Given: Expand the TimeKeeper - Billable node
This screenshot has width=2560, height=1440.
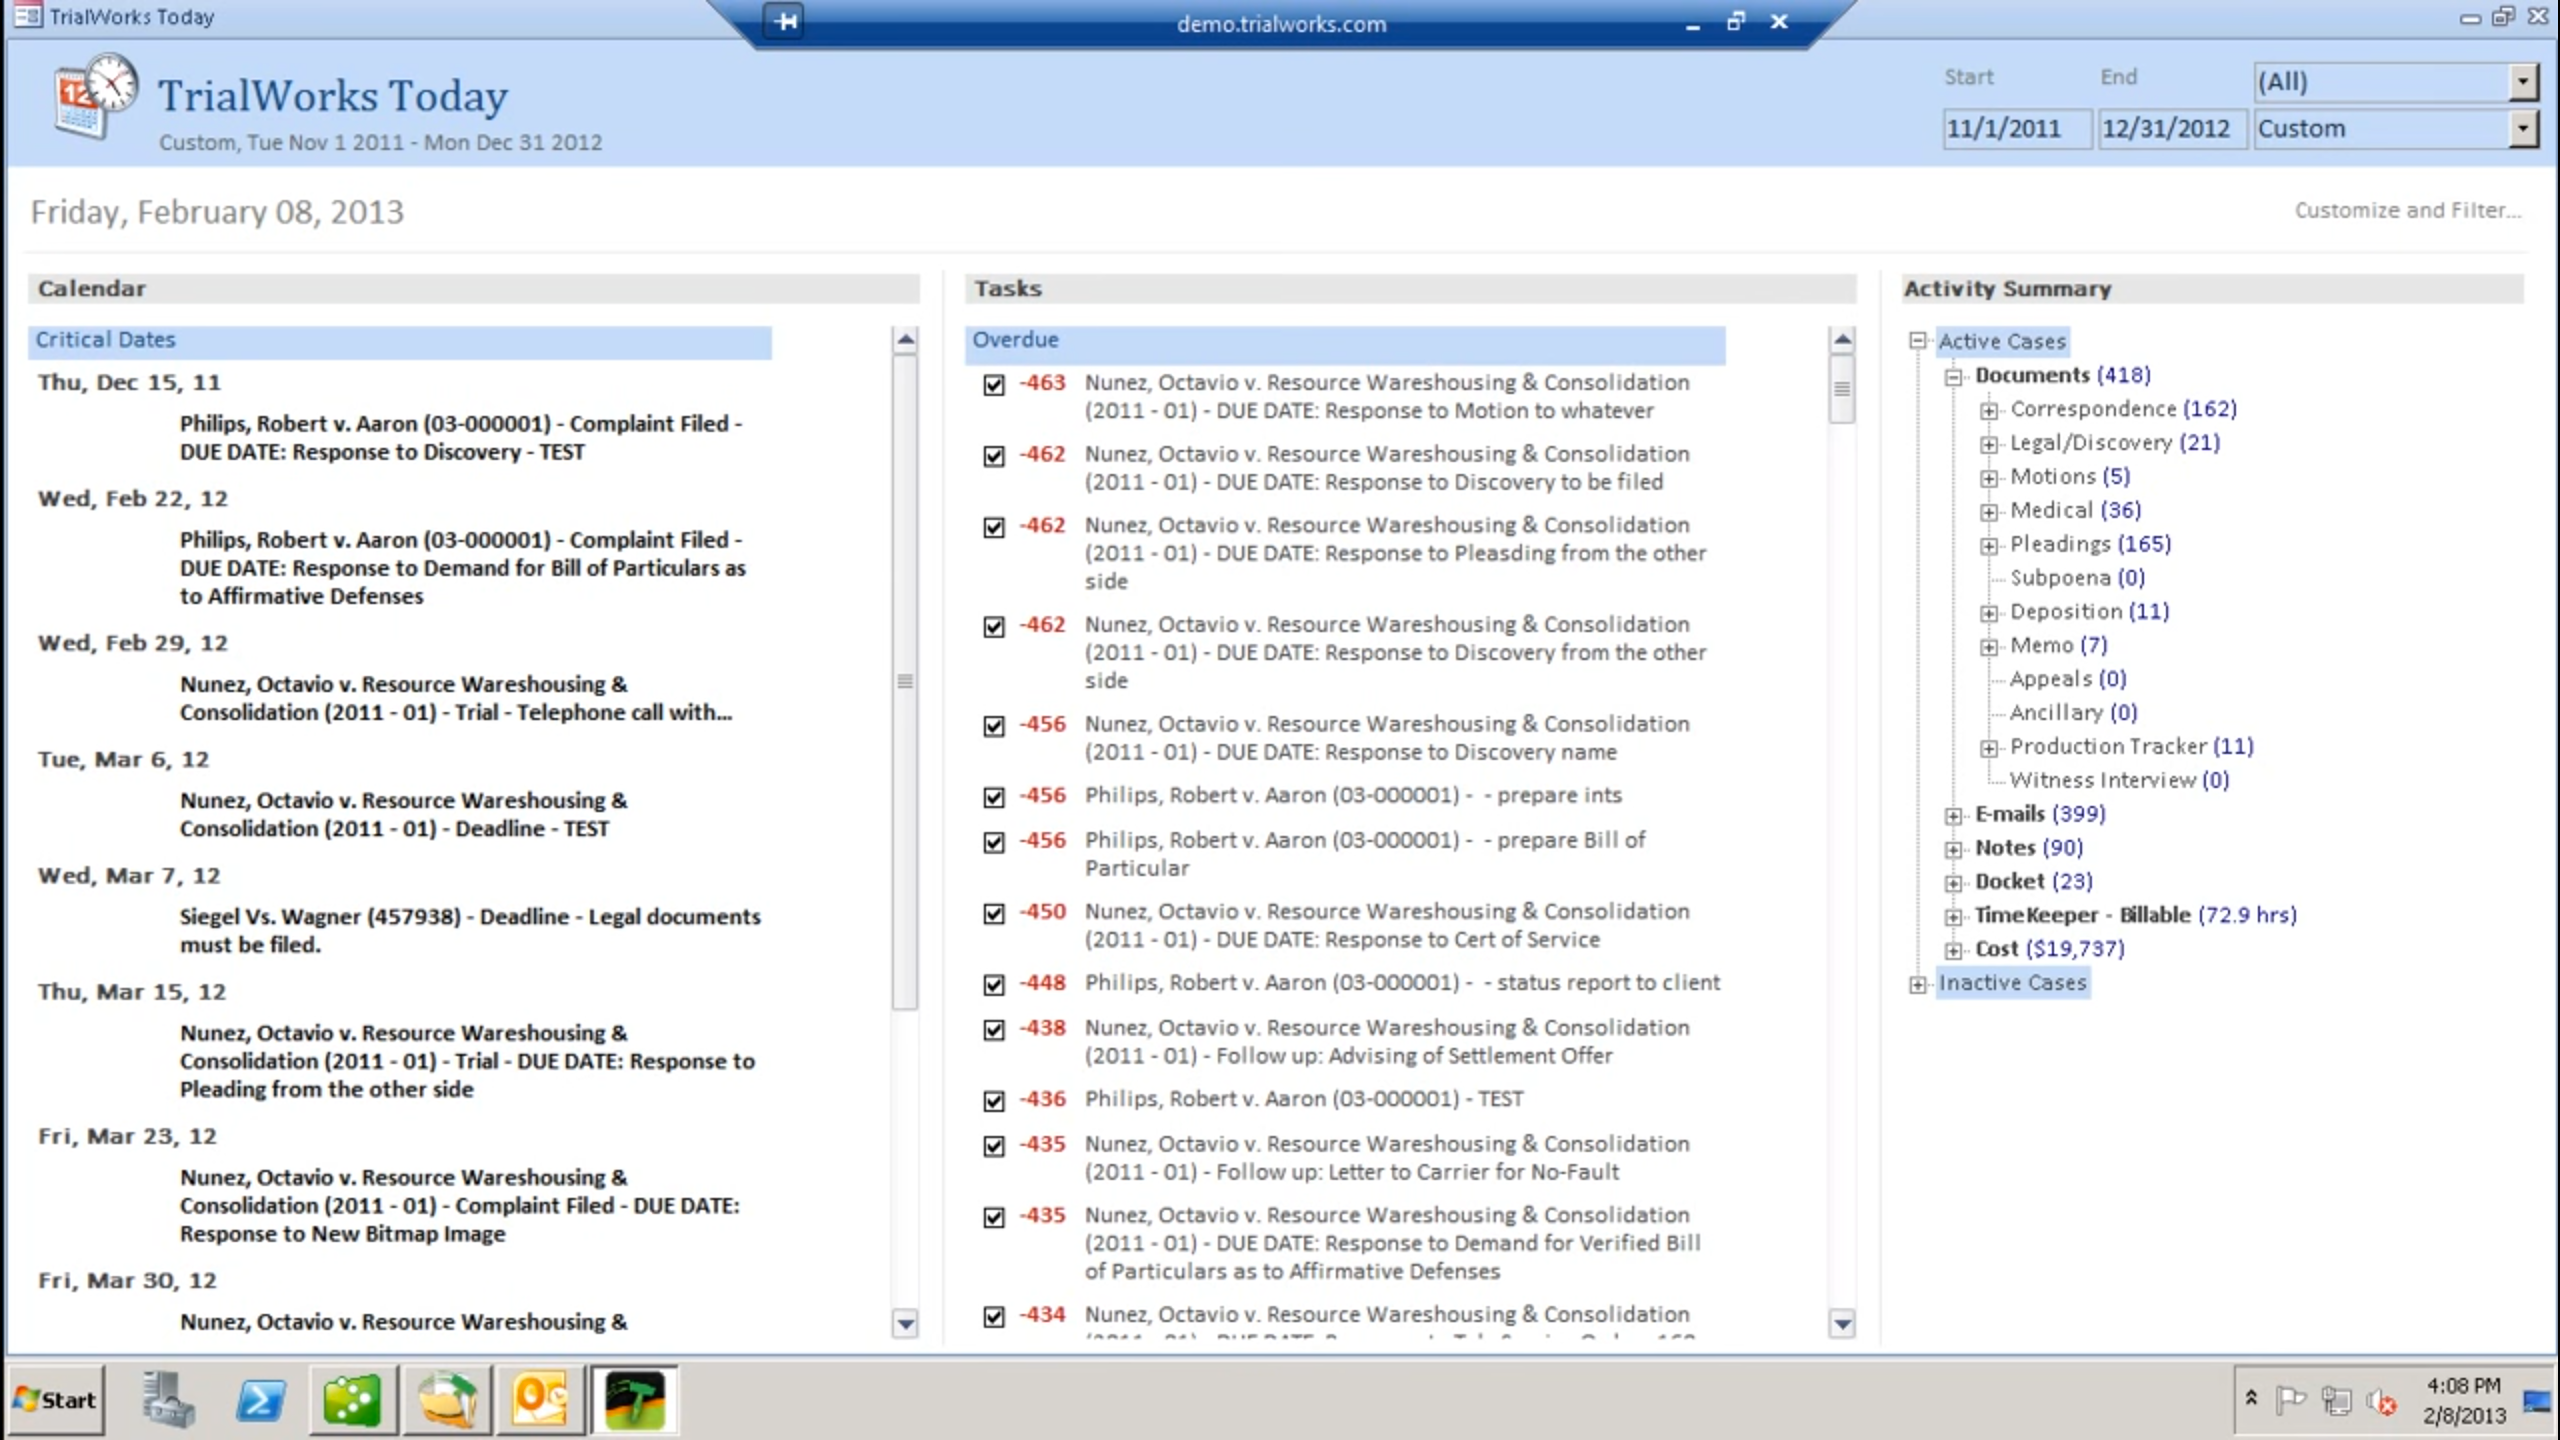Looking at the screenshot, I should [1953, 916].
